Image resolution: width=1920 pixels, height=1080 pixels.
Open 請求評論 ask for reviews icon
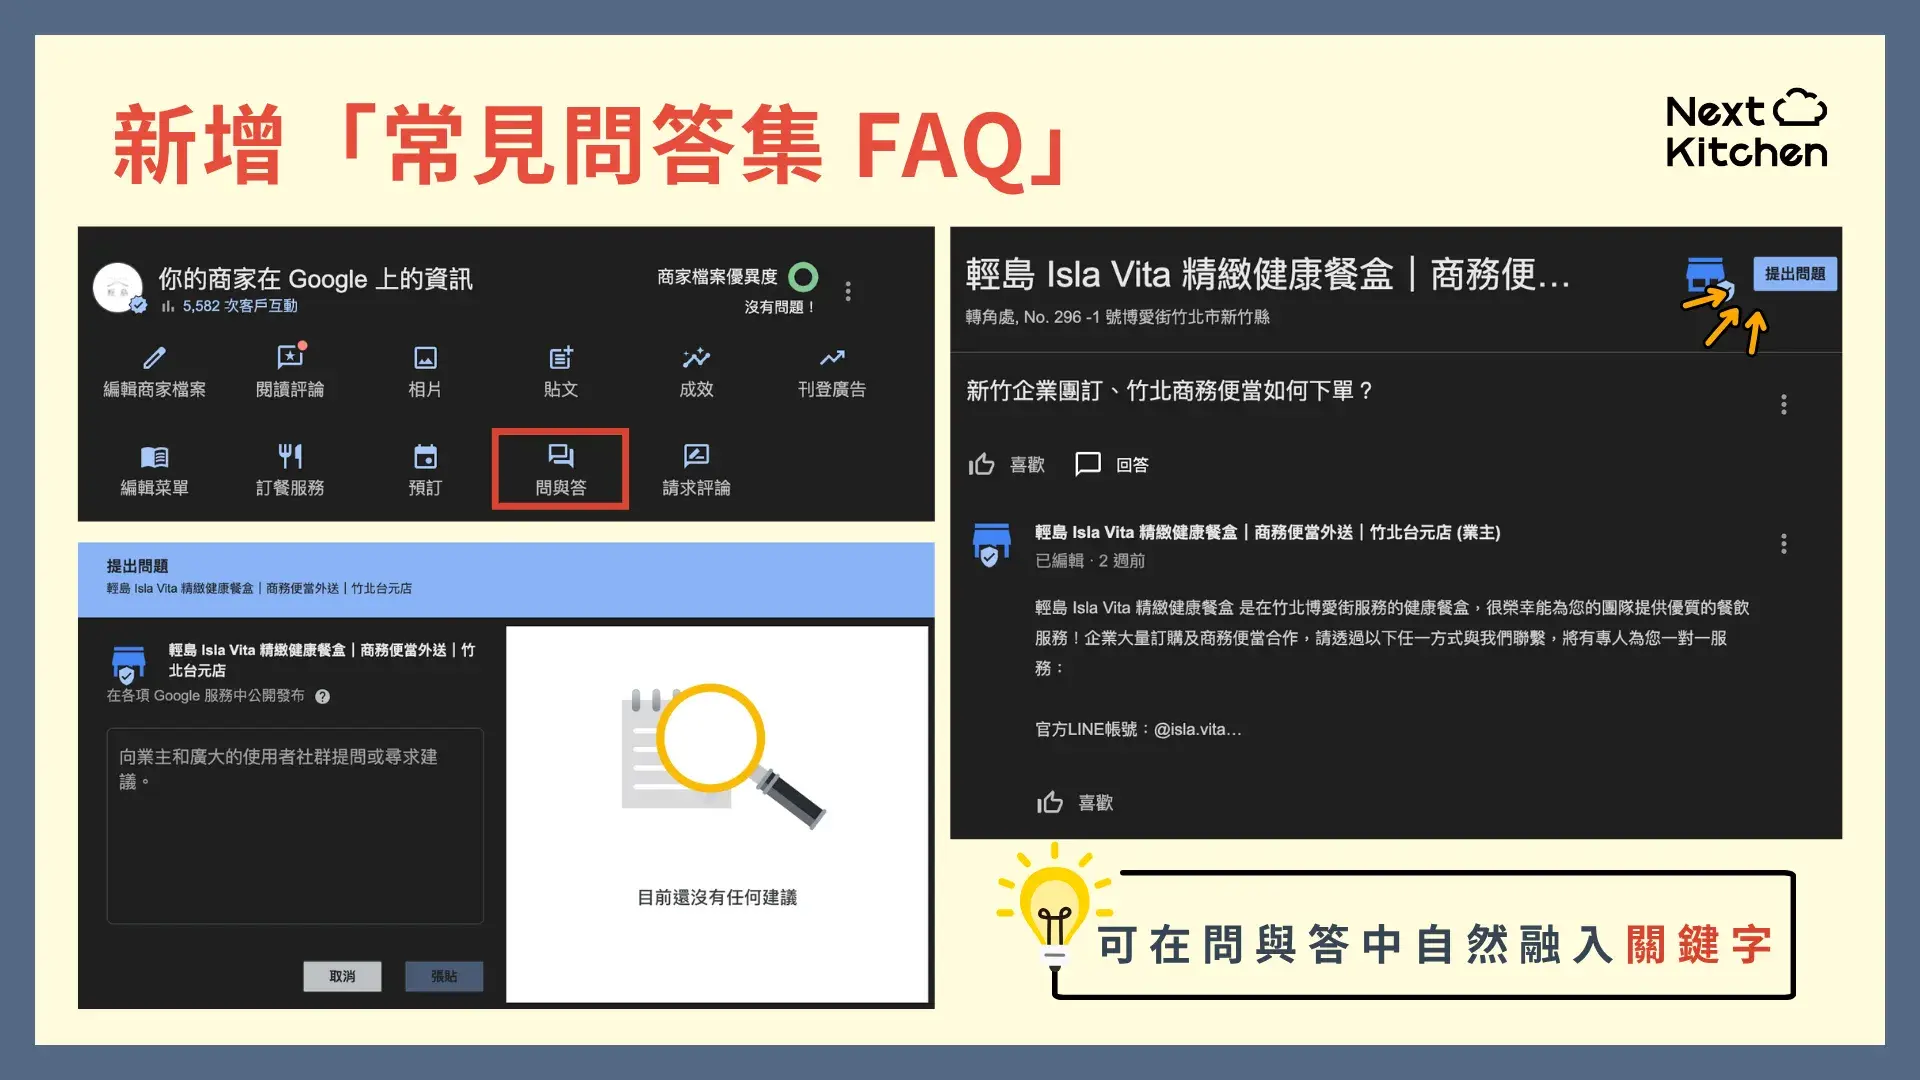click(x=696, y=457)
